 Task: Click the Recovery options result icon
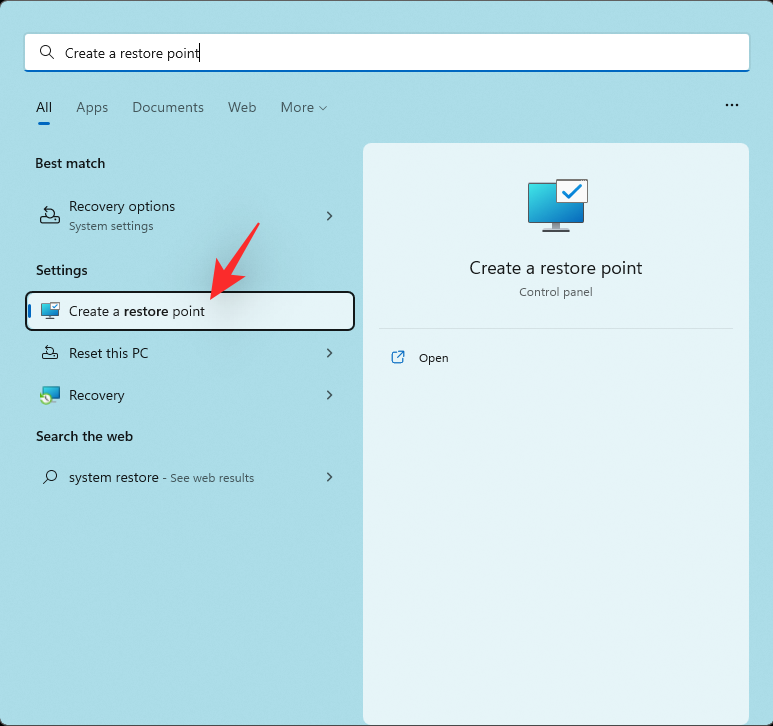pyautogui.click(x=49, y=215)
